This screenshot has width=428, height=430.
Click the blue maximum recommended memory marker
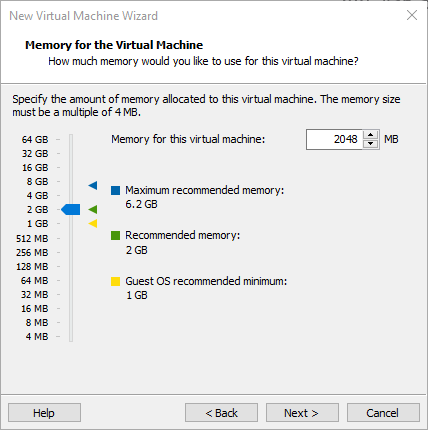[x=93, y=185]
